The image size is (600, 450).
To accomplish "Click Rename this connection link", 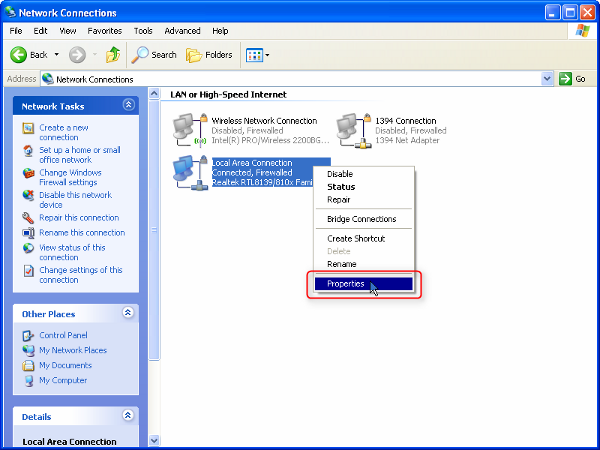I will [82, 233].
